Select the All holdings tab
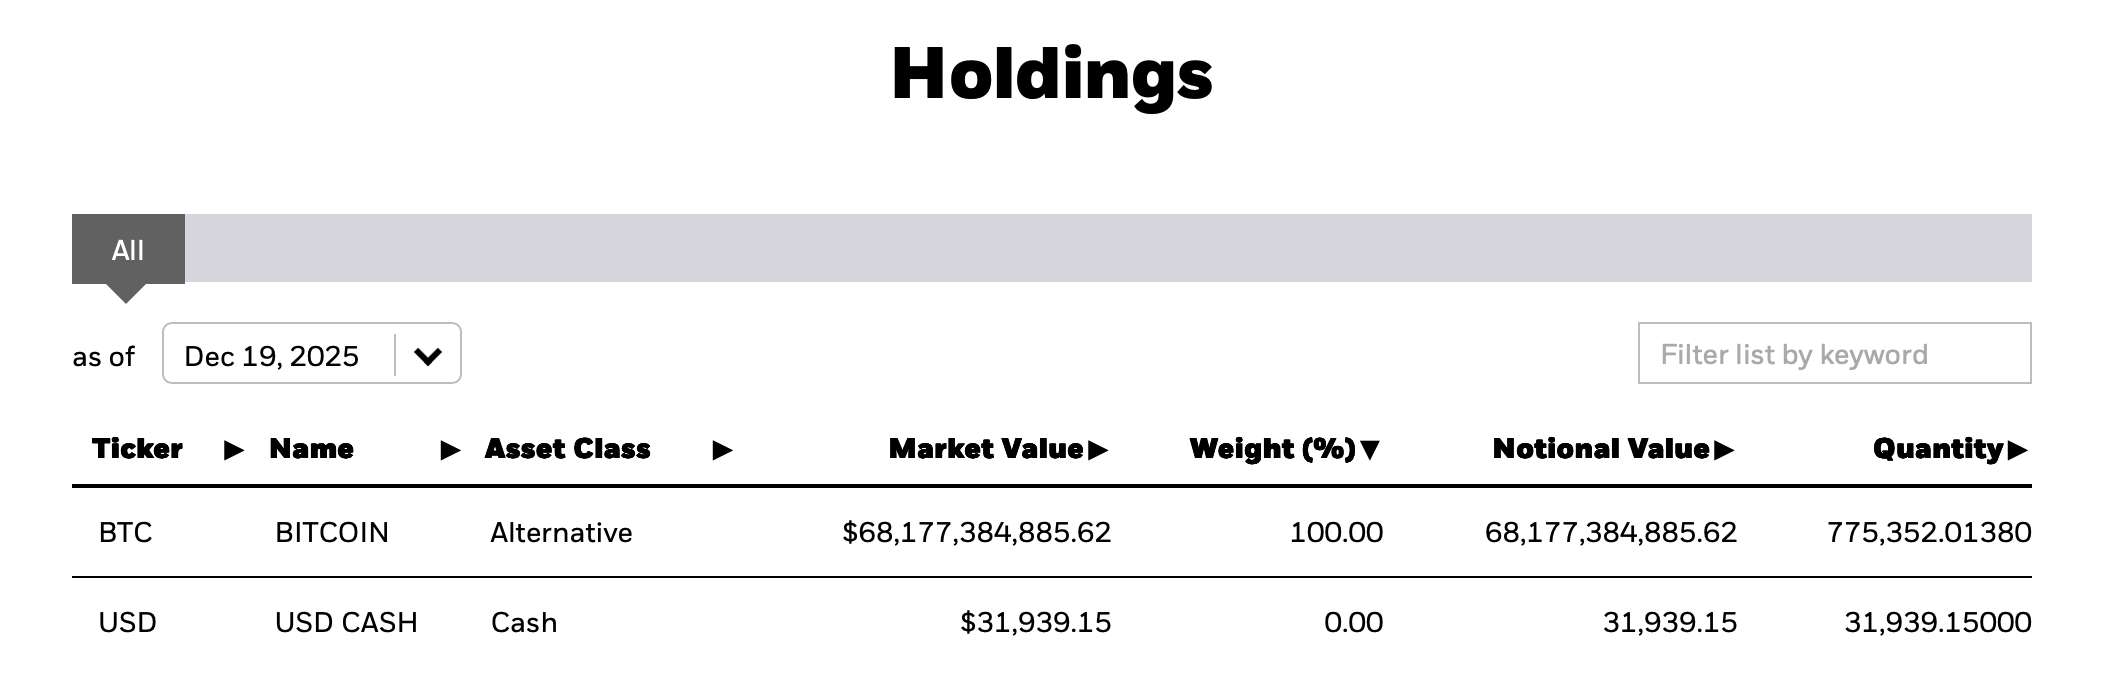2114x684 pixels. tap(128, 249)
